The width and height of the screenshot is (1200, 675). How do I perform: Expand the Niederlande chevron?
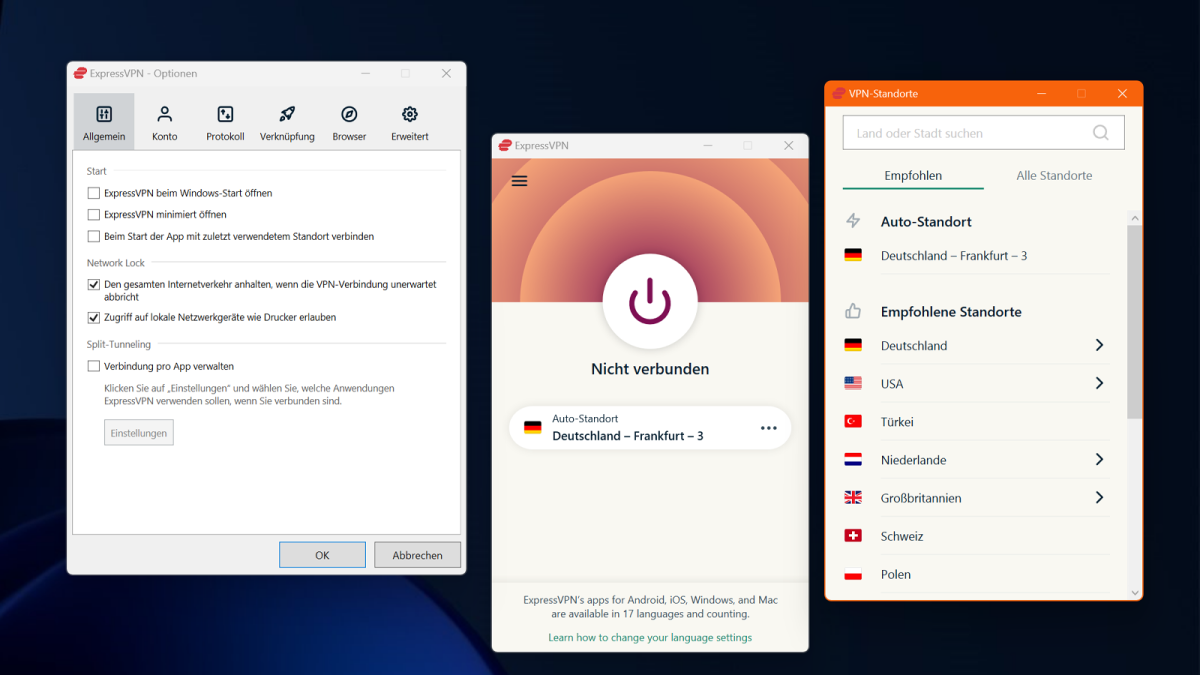coord(1099,459)
